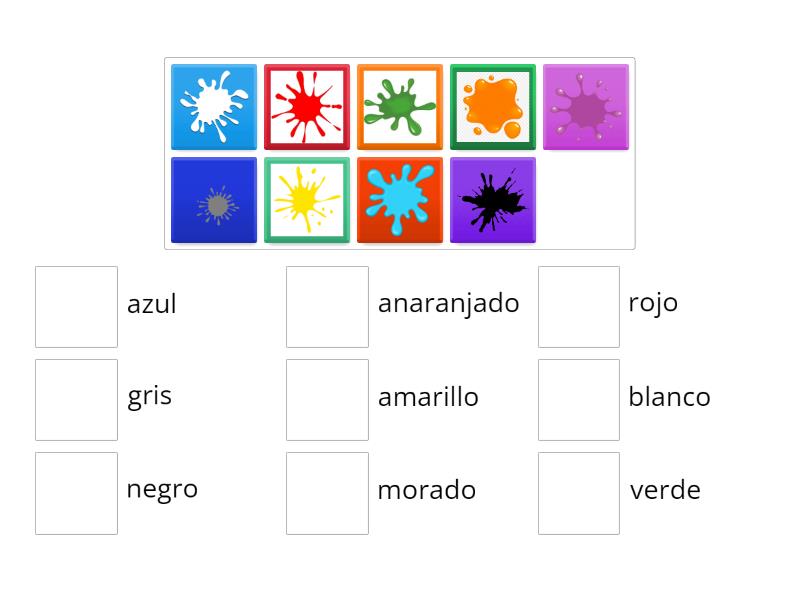The image size is (800, 600).
Task: Select the purple paint splat tile
Action: click(x=586, y=106)
